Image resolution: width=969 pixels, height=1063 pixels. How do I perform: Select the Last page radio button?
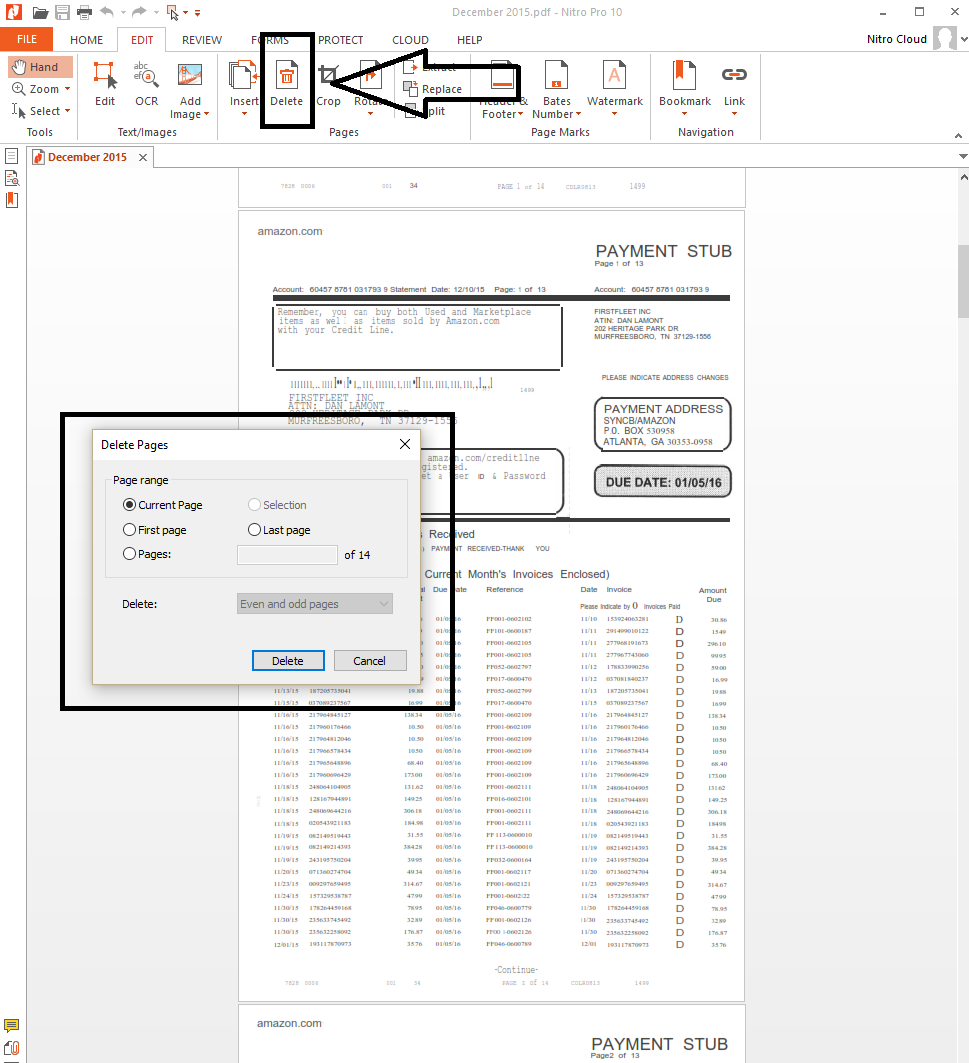click(254, 529)
